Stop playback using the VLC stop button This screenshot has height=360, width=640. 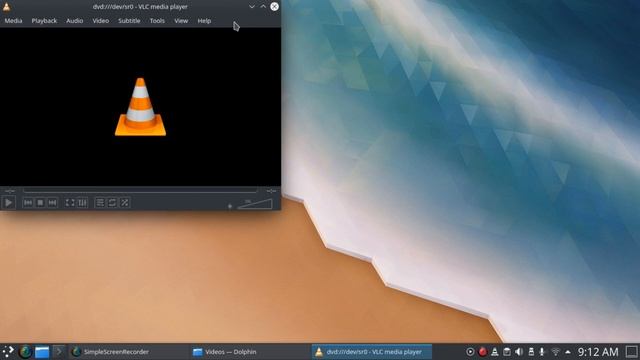point(40,202)
